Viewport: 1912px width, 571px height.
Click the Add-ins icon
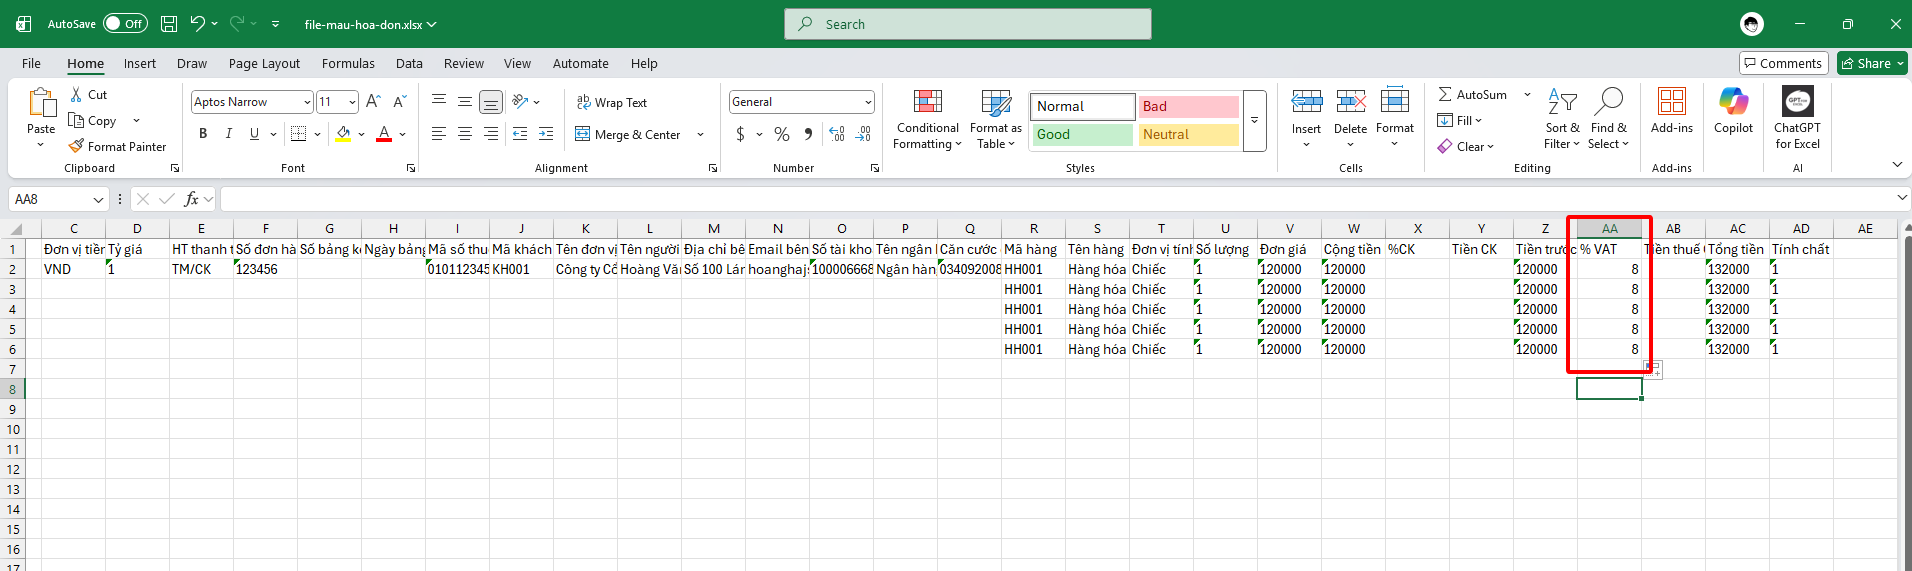pyautogui.click(x=1671, y=102)
